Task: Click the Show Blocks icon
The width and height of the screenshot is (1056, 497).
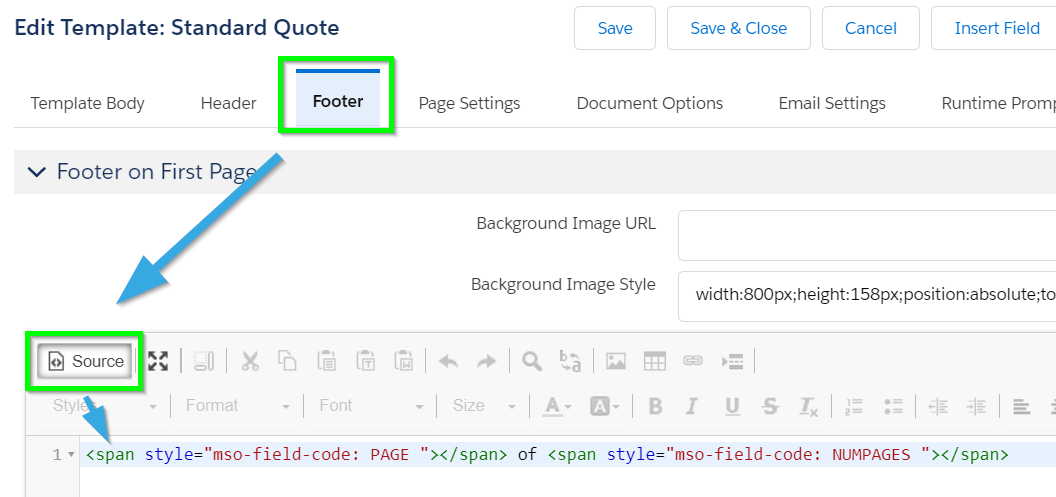Action: point(203,362)
